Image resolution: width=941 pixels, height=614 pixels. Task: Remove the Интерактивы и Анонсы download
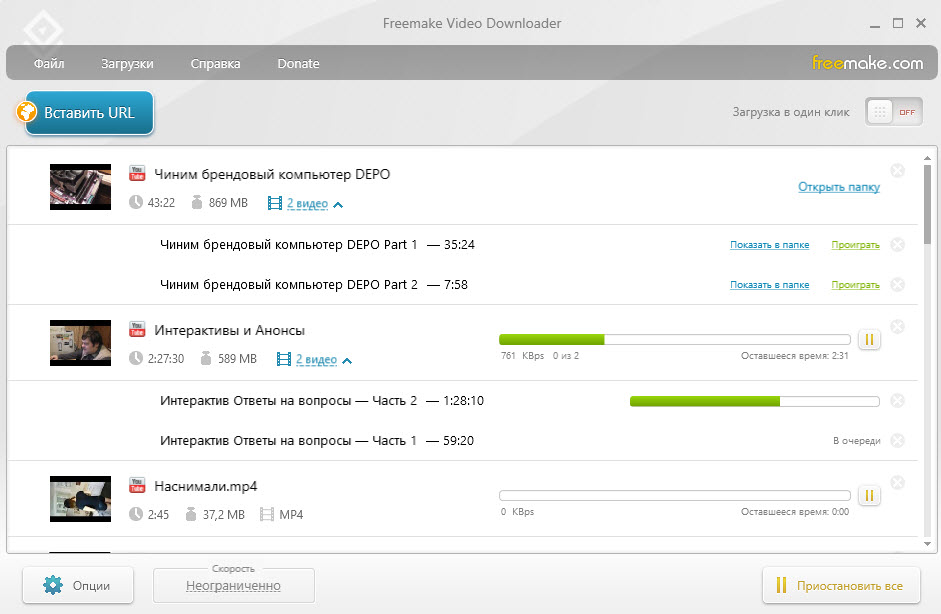pos(897,327)
